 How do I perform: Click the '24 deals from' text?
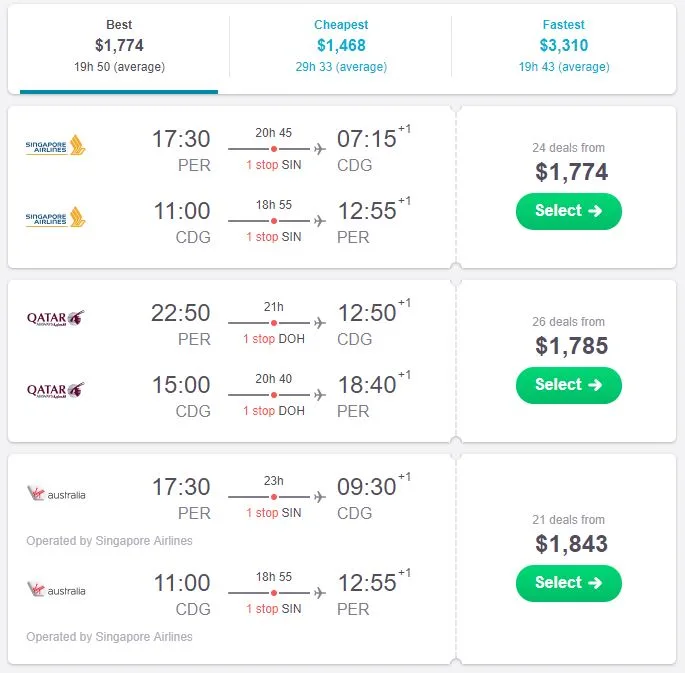[x=568, y=148]
